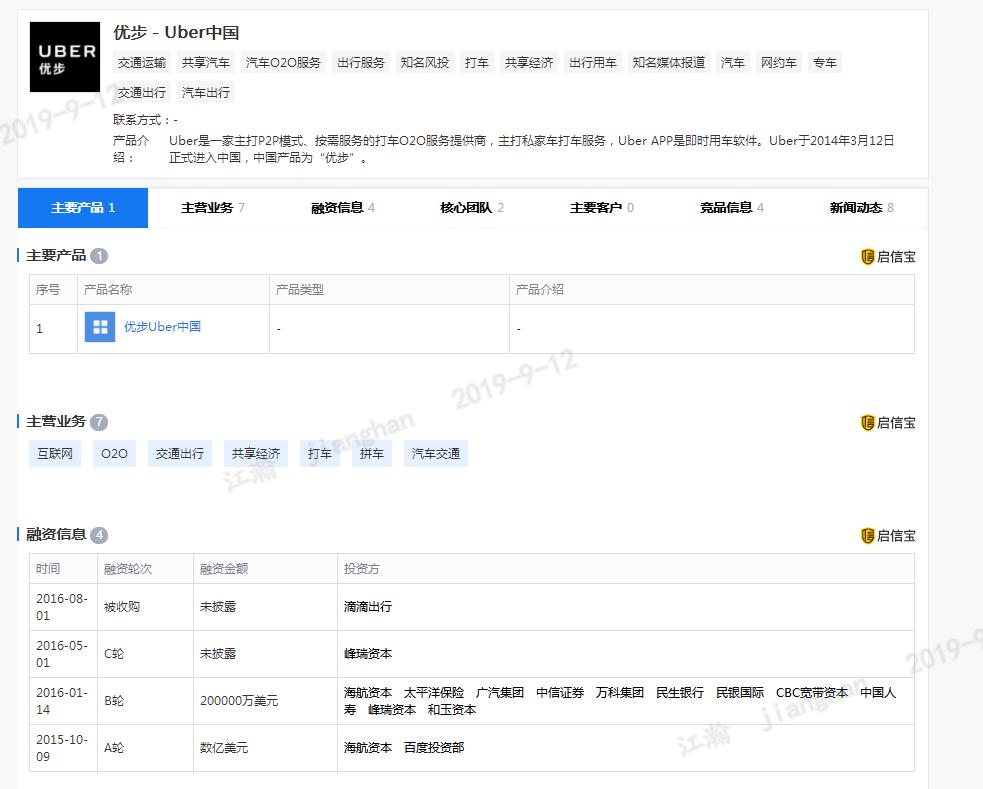Click the 启信宝 shield icon beside 主要产品

click(868, 256)
